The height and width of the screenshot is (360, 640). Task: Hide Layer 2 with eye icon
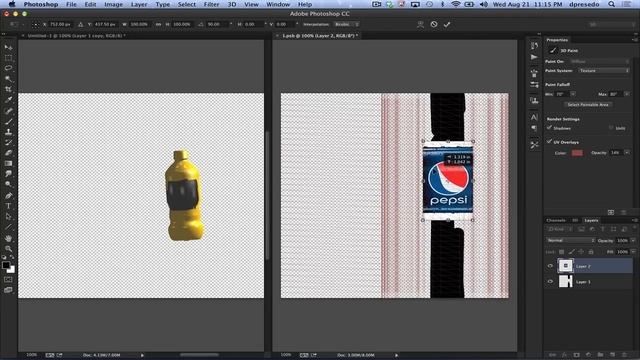click(550, 266)
